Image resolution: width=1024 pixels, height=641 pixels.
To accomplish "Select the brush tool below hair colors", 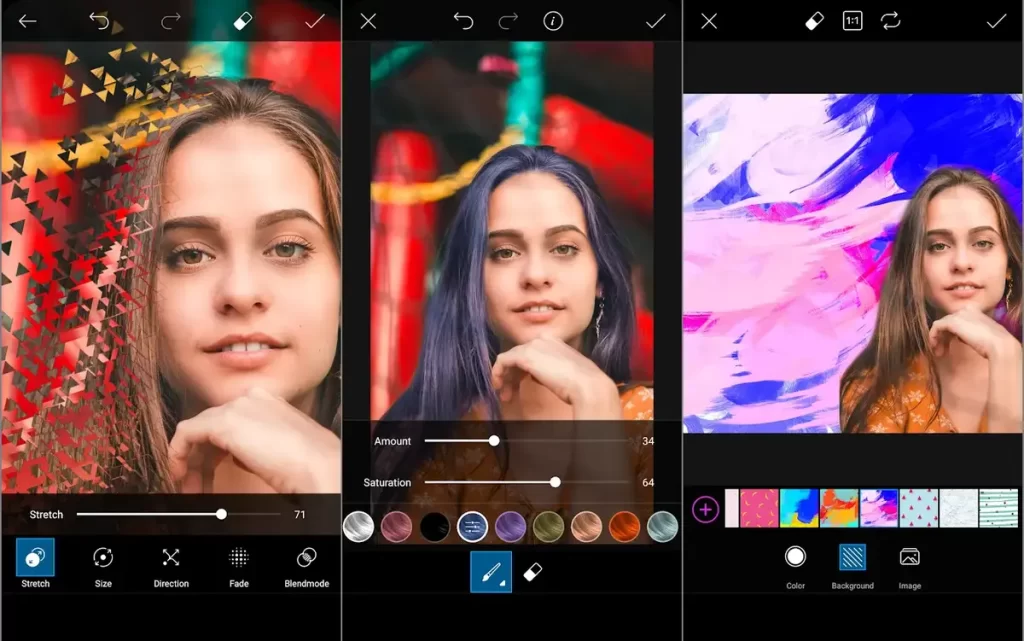I will pyautogui.click(x=491, y=572).
